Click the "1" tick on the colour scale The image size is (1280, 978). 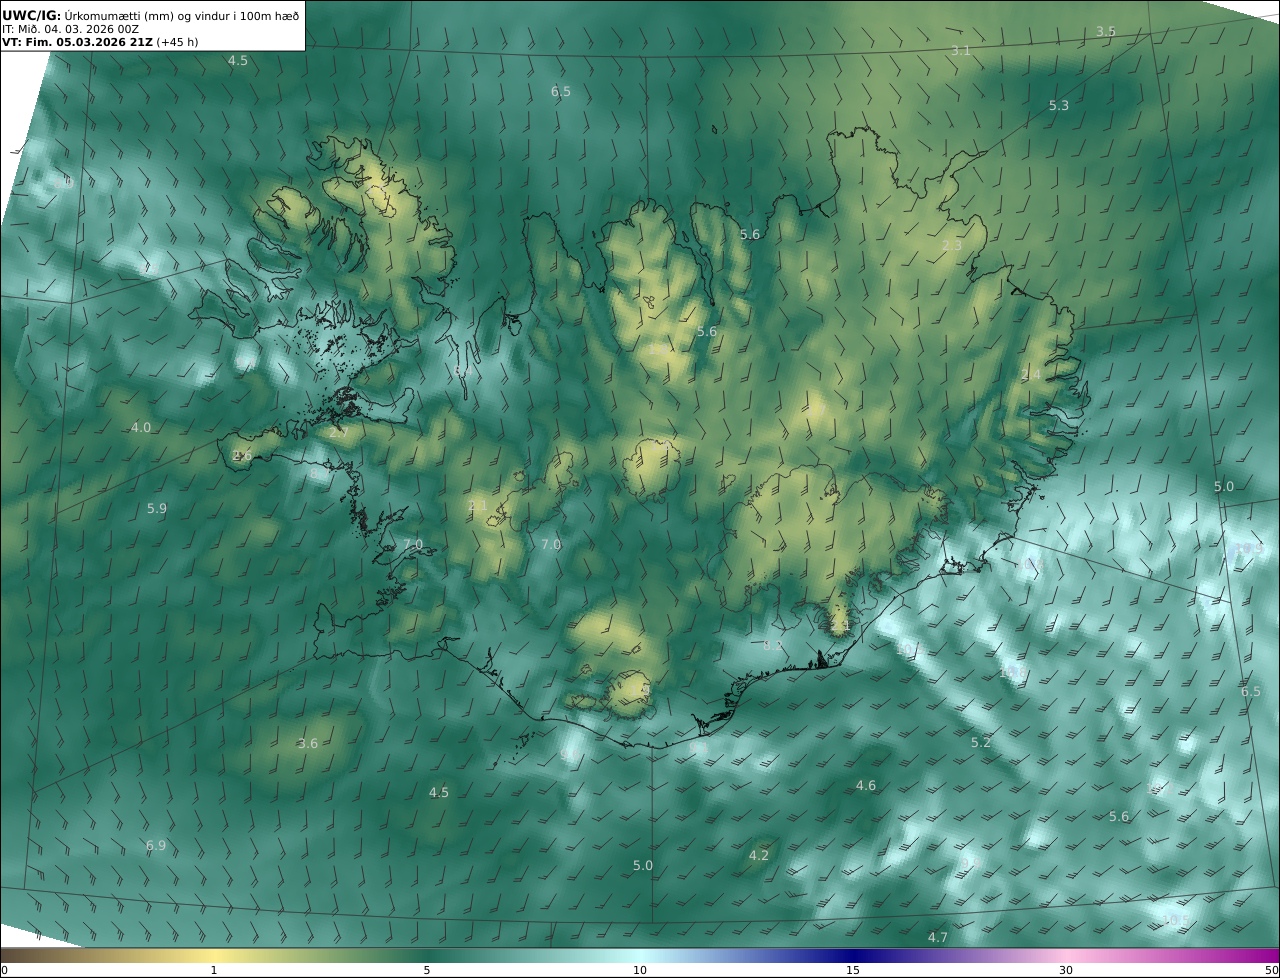click(x=214, y=970)
